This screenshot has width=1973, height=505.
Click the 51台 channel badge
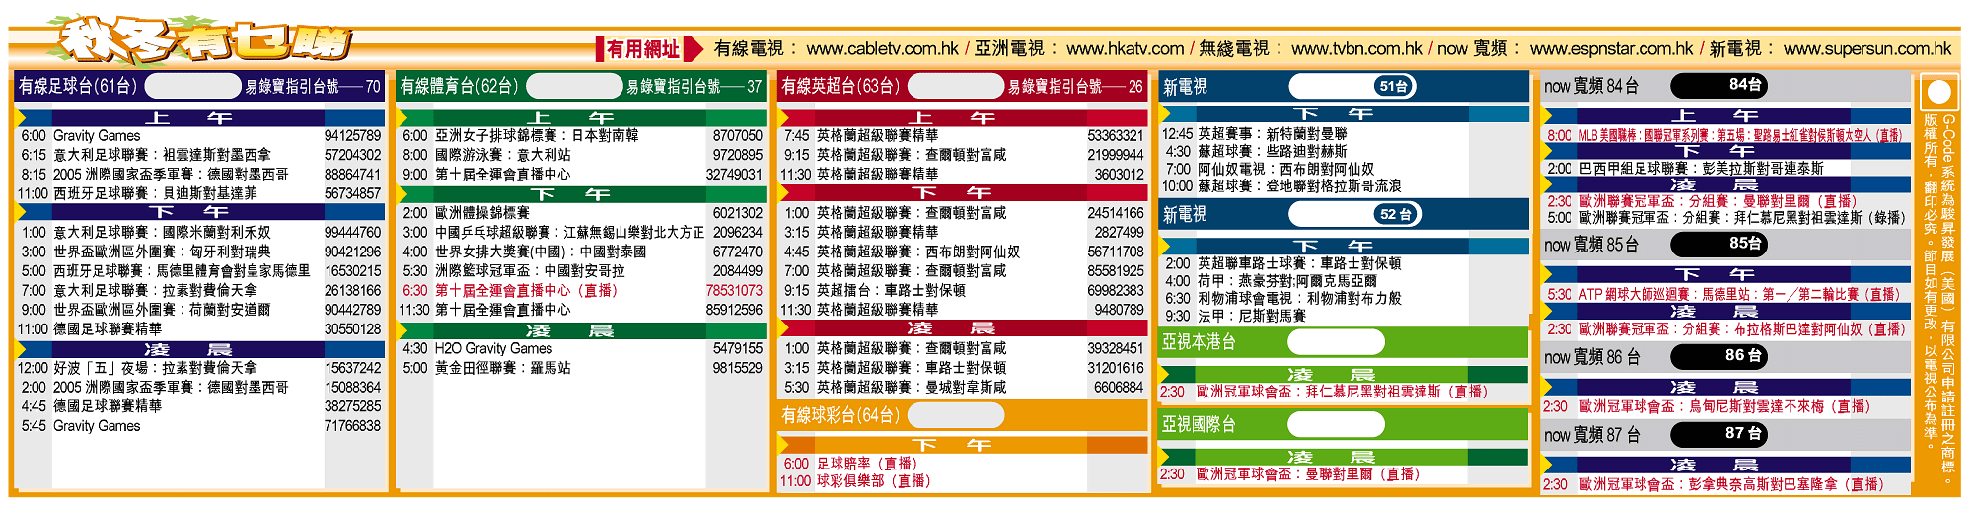click(x=1393, y=86)
